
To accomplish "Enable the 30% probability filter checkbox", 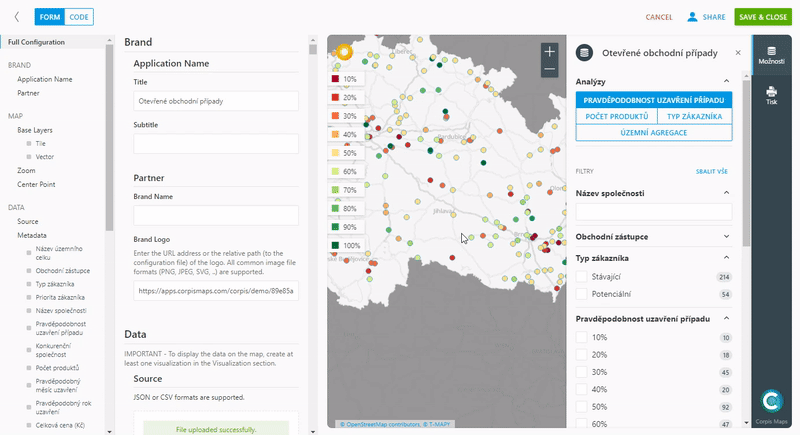I will (581, 372).
